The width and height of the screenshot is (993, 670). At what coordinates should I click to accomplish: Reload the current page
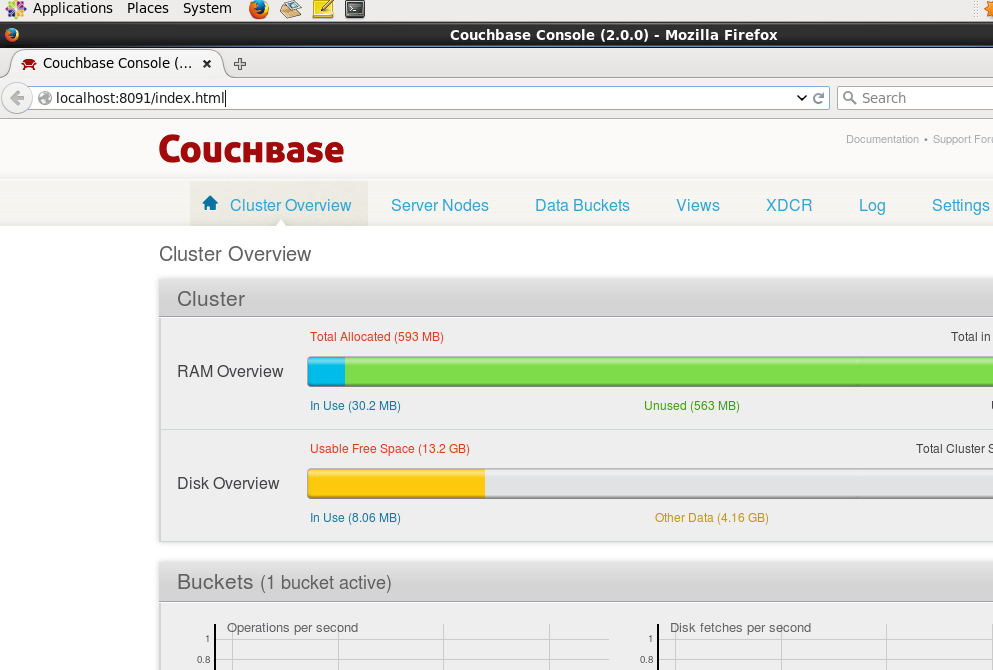(818, 98)
